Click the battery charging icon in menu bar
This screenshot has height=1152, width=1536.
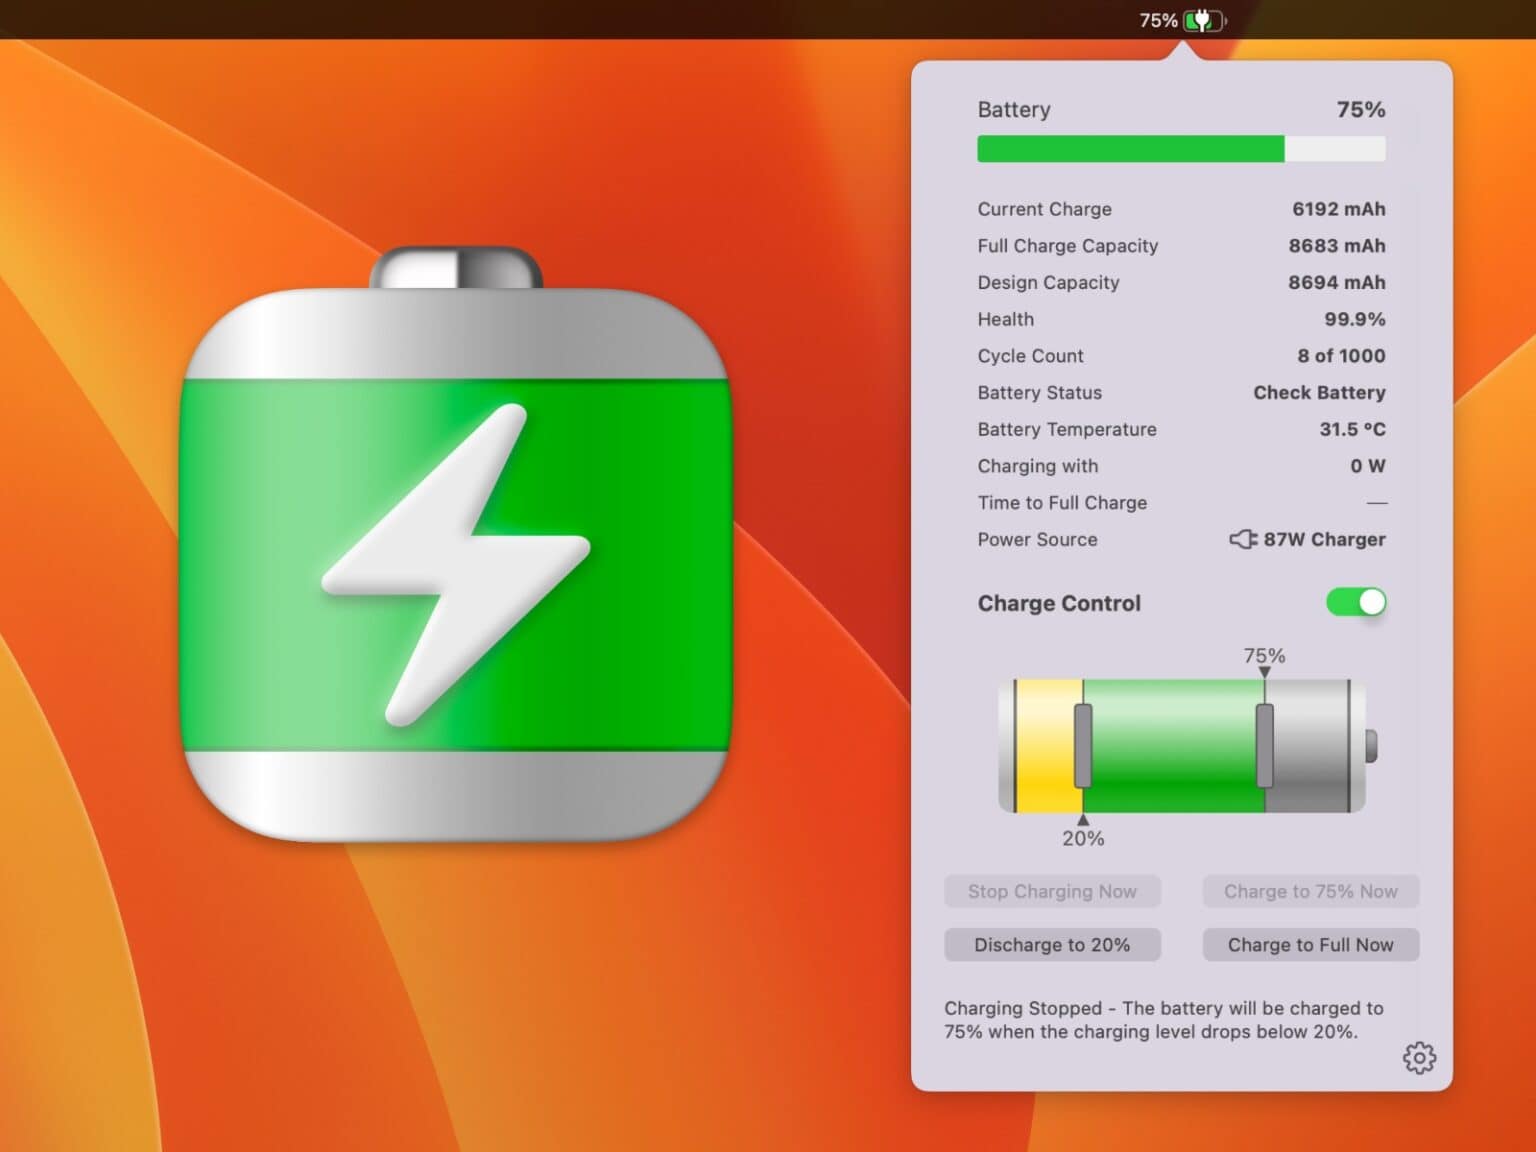[x=1205, y=20]
